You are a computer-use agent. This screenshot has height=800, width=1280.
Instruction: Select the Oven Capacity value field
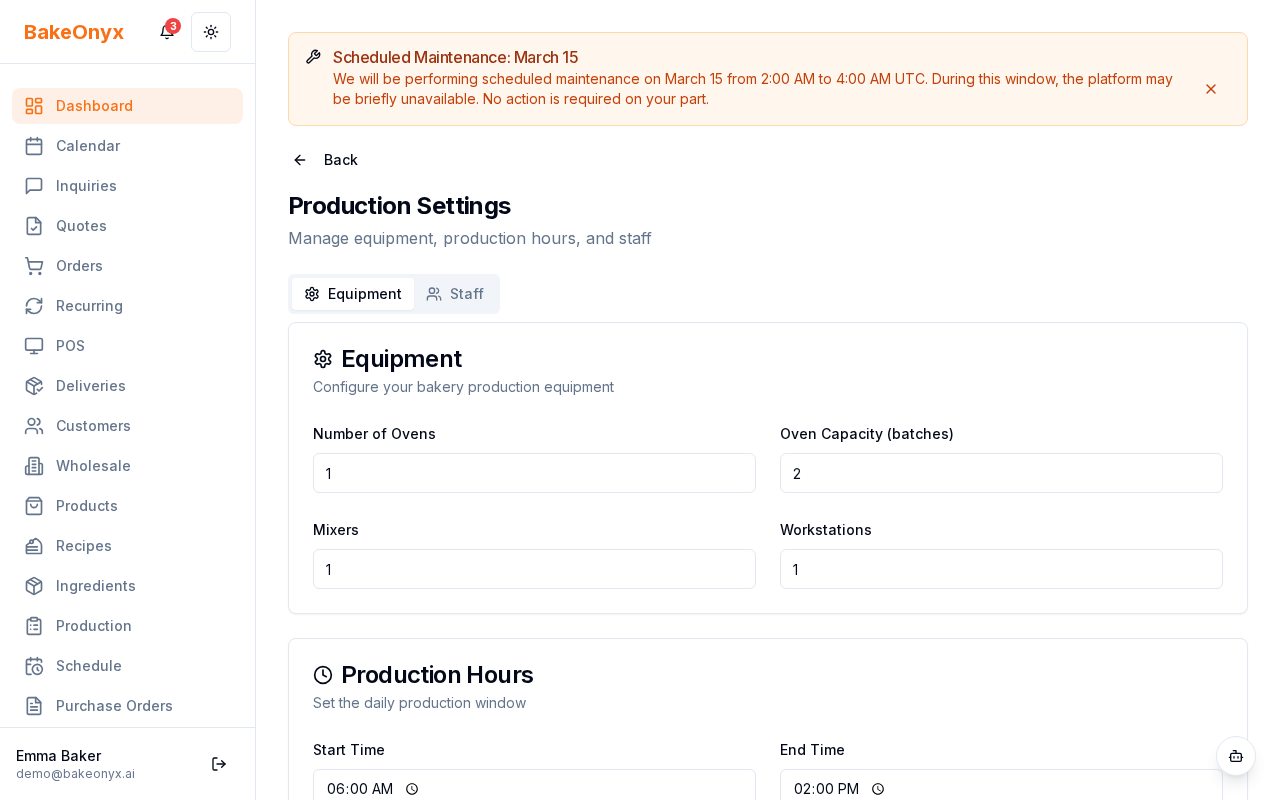(x=1001, y=473)
